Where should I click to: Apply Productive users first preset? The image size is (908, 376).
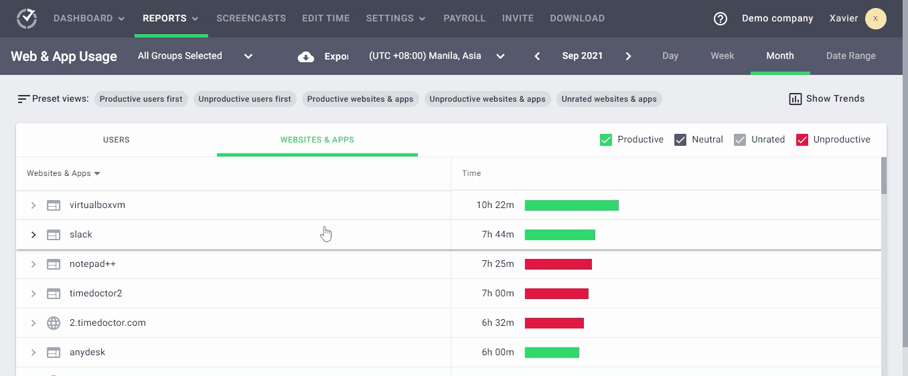(x=141, y=99)
